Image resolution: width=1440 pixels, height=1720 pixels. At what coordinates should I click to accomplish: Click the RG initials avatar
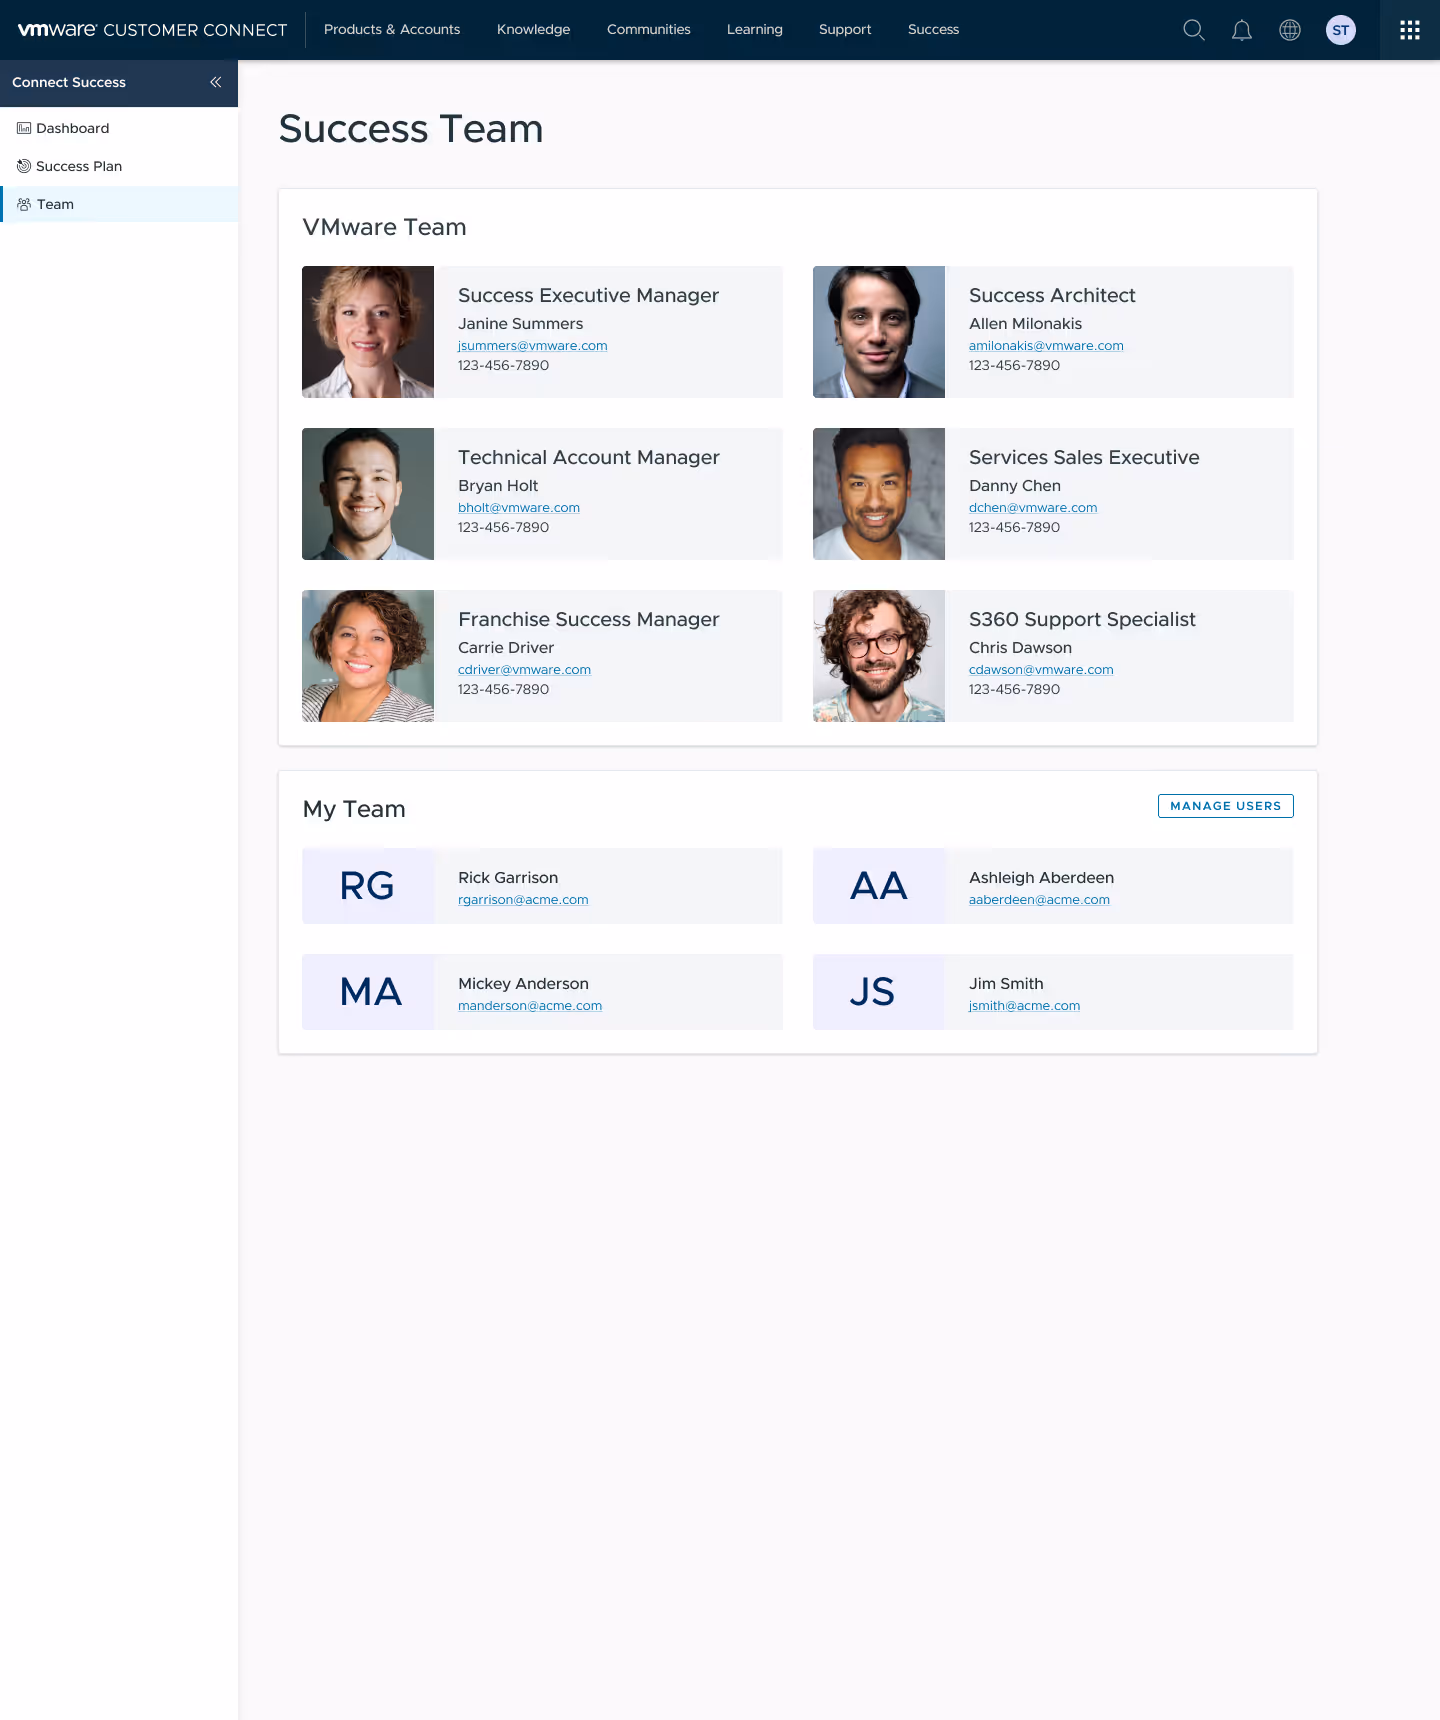[x=368, y=886]
